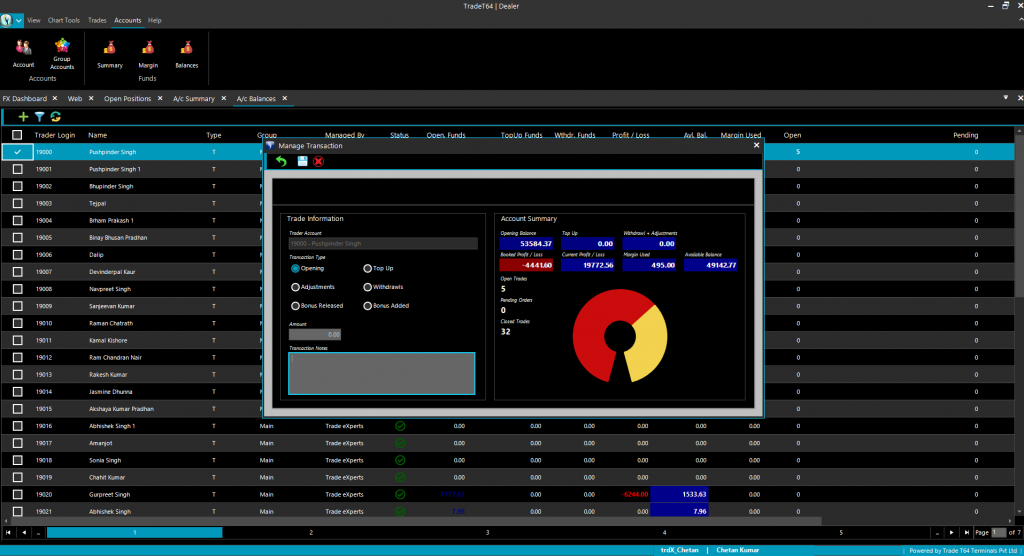This screenshot has width=1024, height=556.
Task: Go to page 3 in pager
Action: pyautogui.click(x=487, y=533)
